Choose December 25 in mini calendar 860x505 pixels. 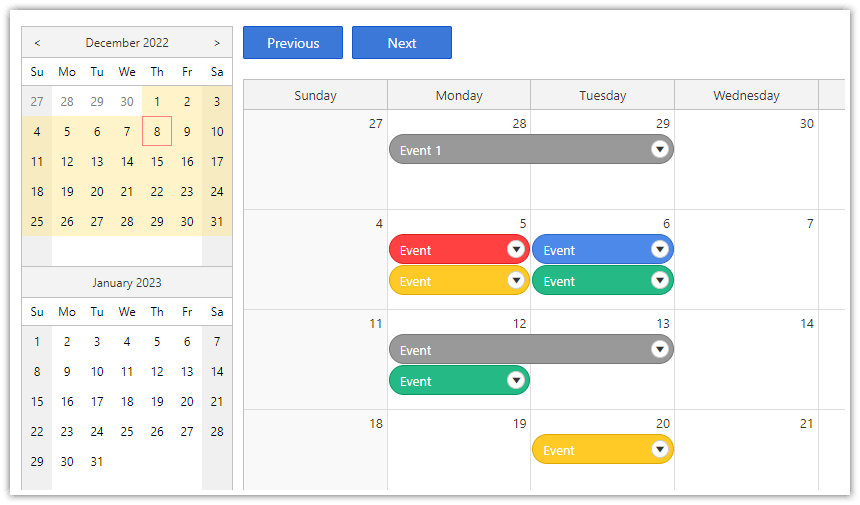[x=37, y=222]
